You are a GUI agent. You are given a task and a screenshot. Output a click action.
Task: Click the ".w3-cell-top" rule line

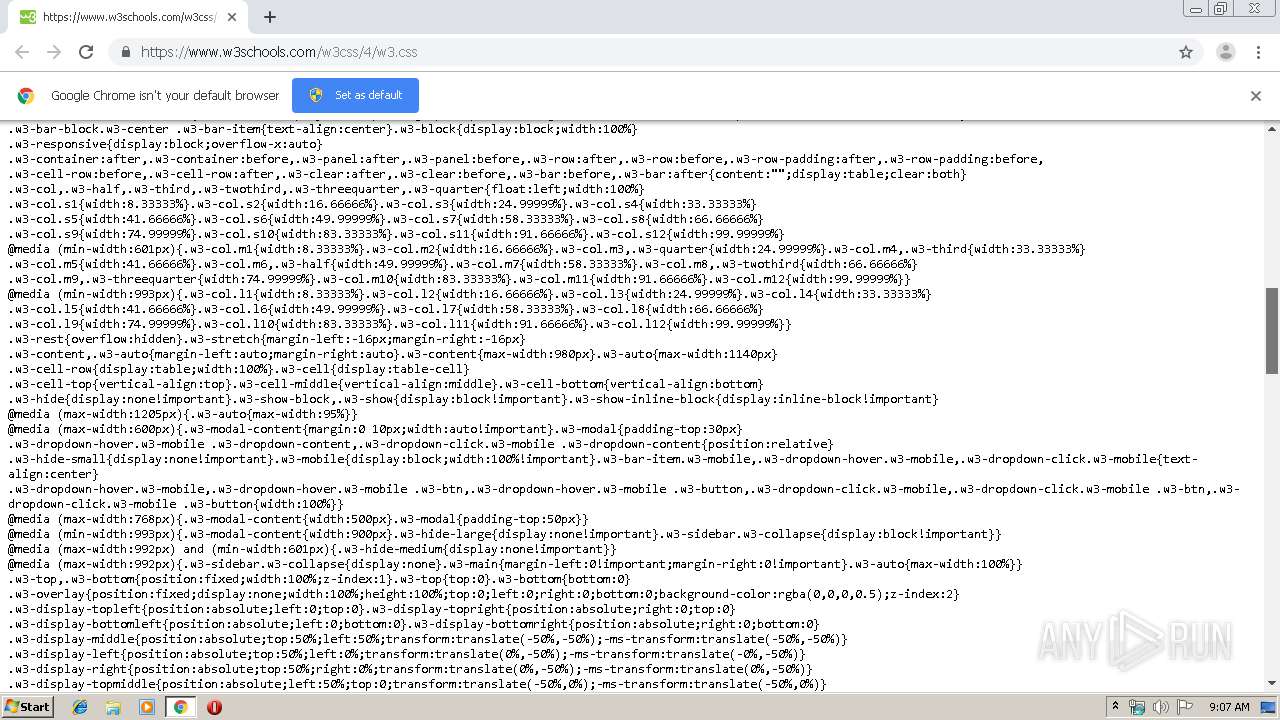pyautogui.click(x=386, y=384)
